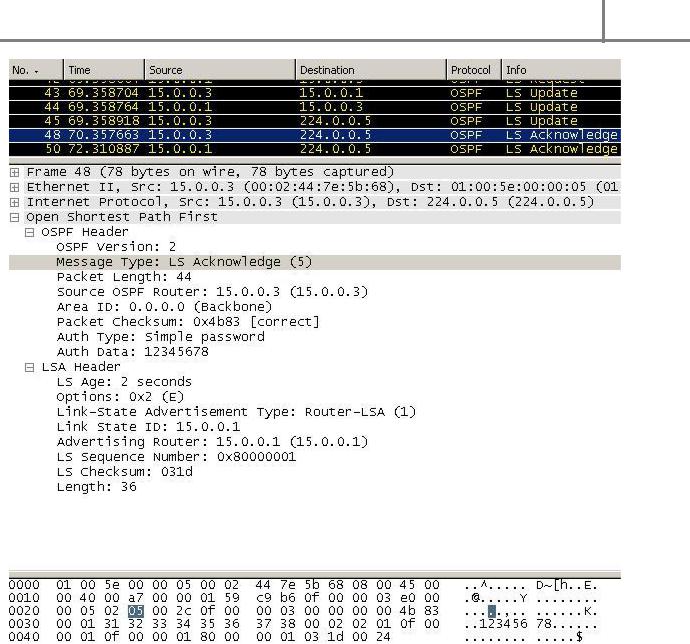This screenshot has width=690, height=644.
Task: Select LS Age: 2 seconds field
Action: (124, 382)
